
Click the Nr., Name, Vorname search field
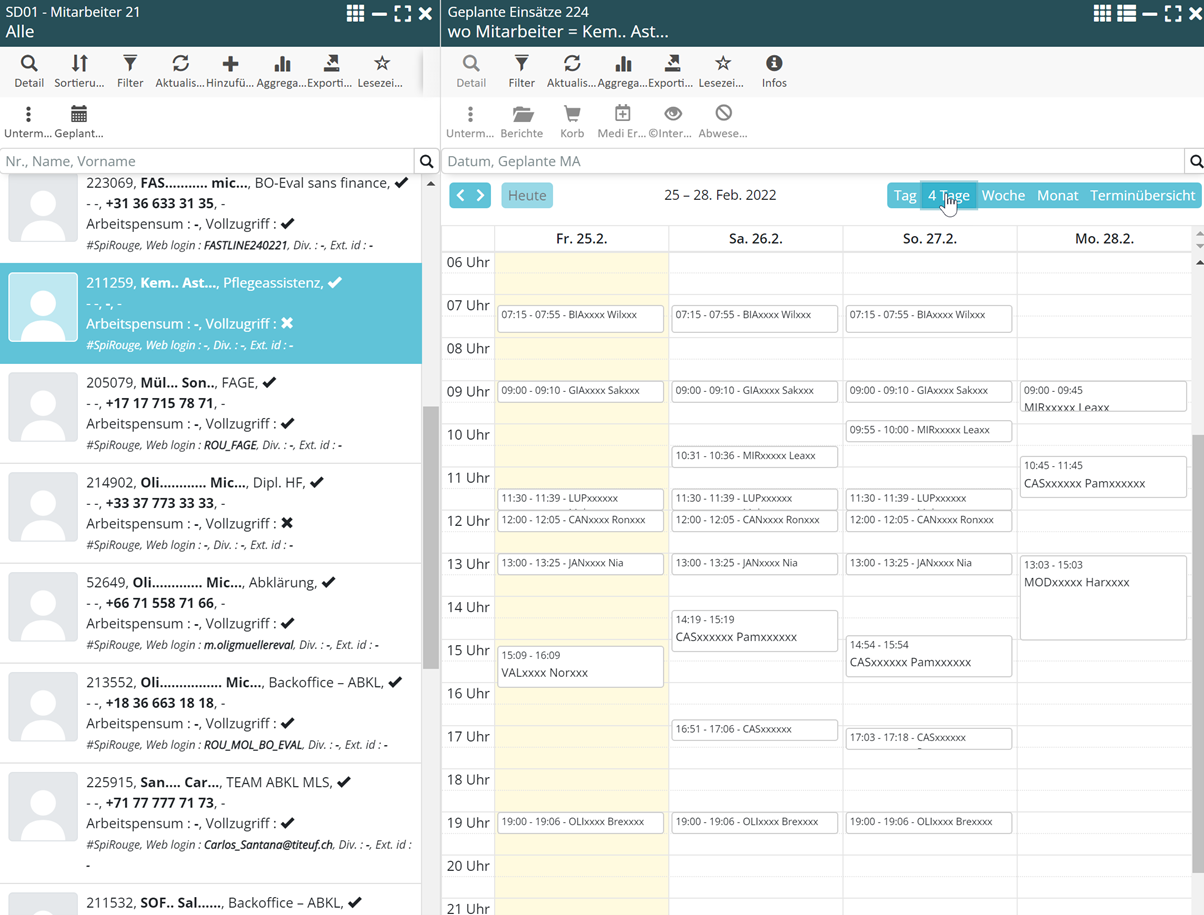tap(207, 161)
